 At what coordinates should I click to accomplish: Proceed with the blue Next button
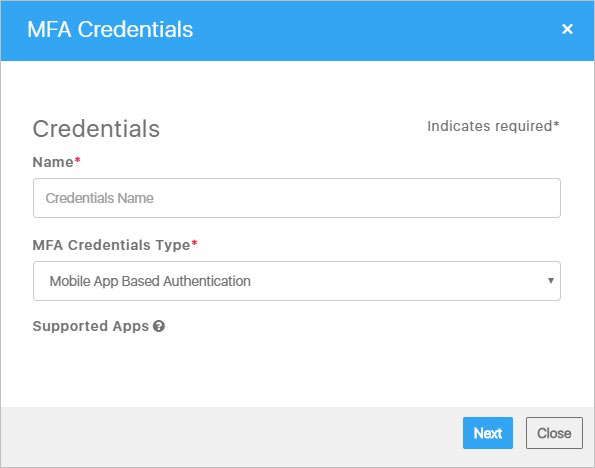click(x=488, y=433)
